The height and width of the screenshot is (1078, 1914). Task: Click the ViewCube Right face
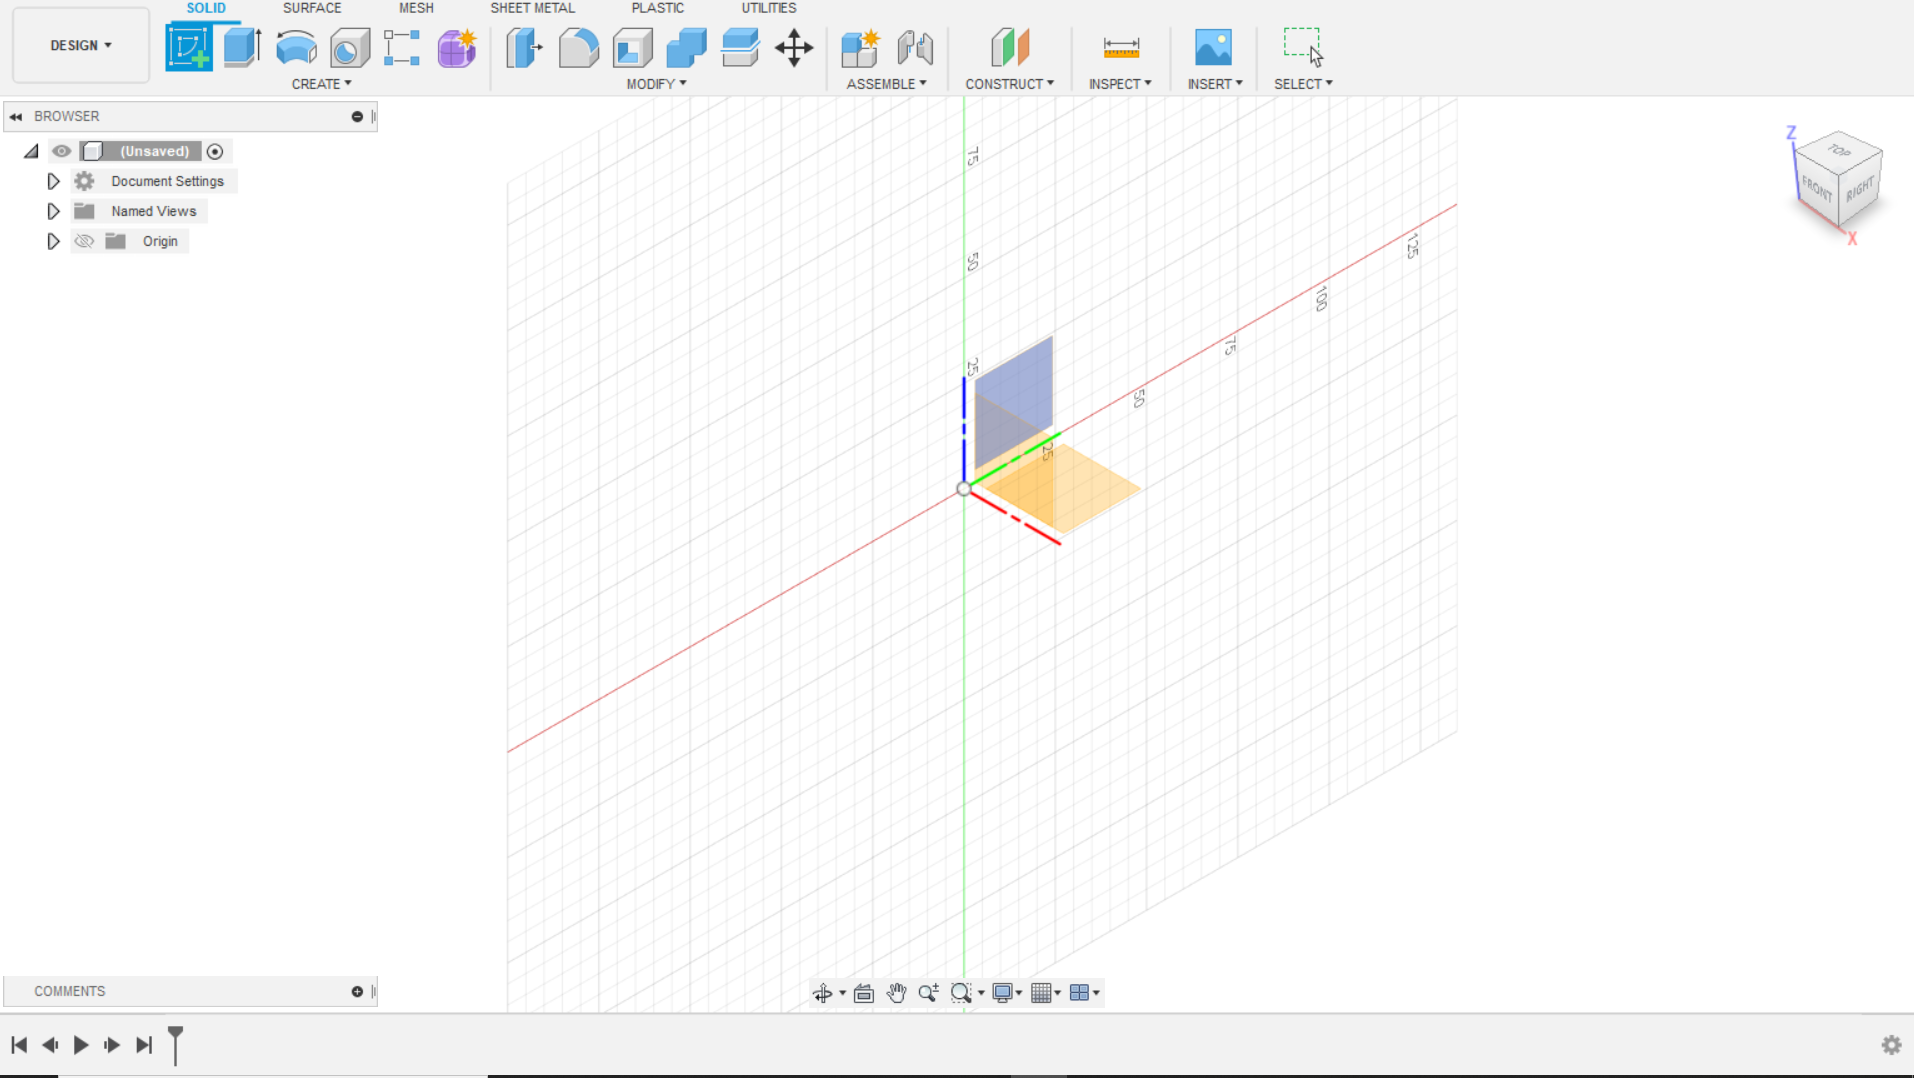(x=1860, y=188)
